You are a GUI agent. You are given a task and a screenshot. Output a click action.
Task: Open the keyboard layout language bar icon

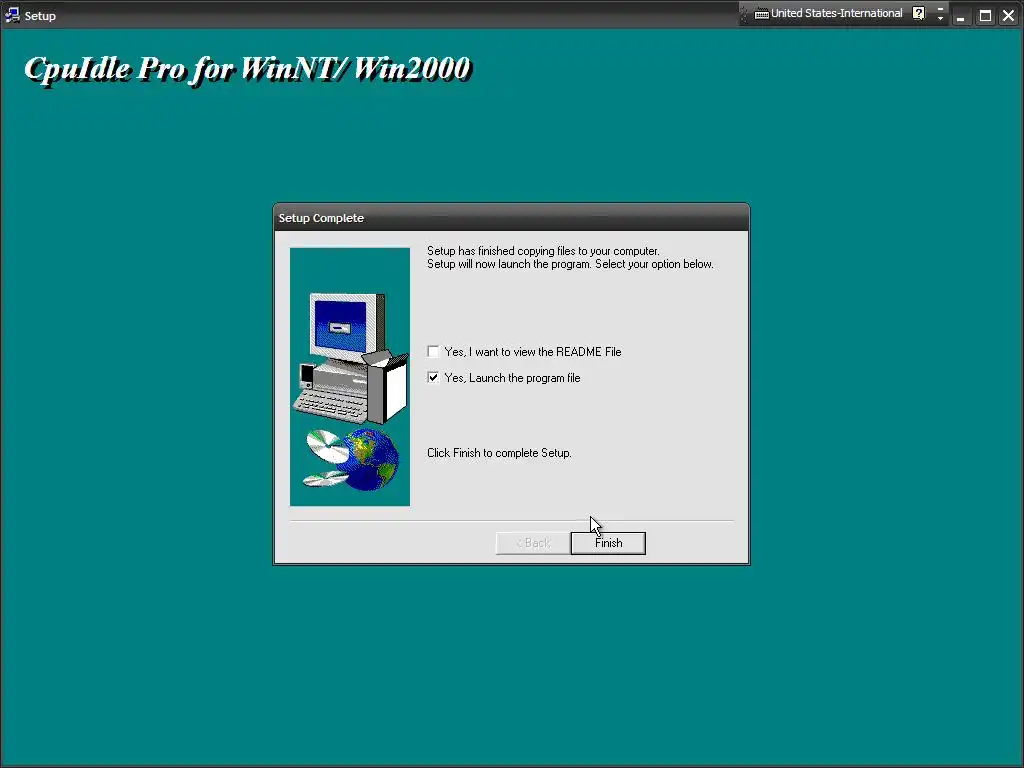coord(761,14)
